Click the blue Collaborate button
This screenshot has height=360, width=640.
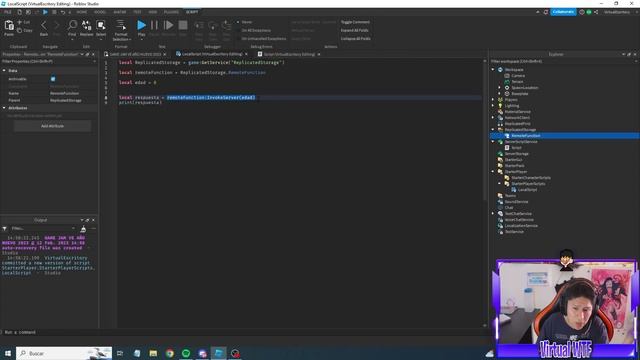[563, 12]
